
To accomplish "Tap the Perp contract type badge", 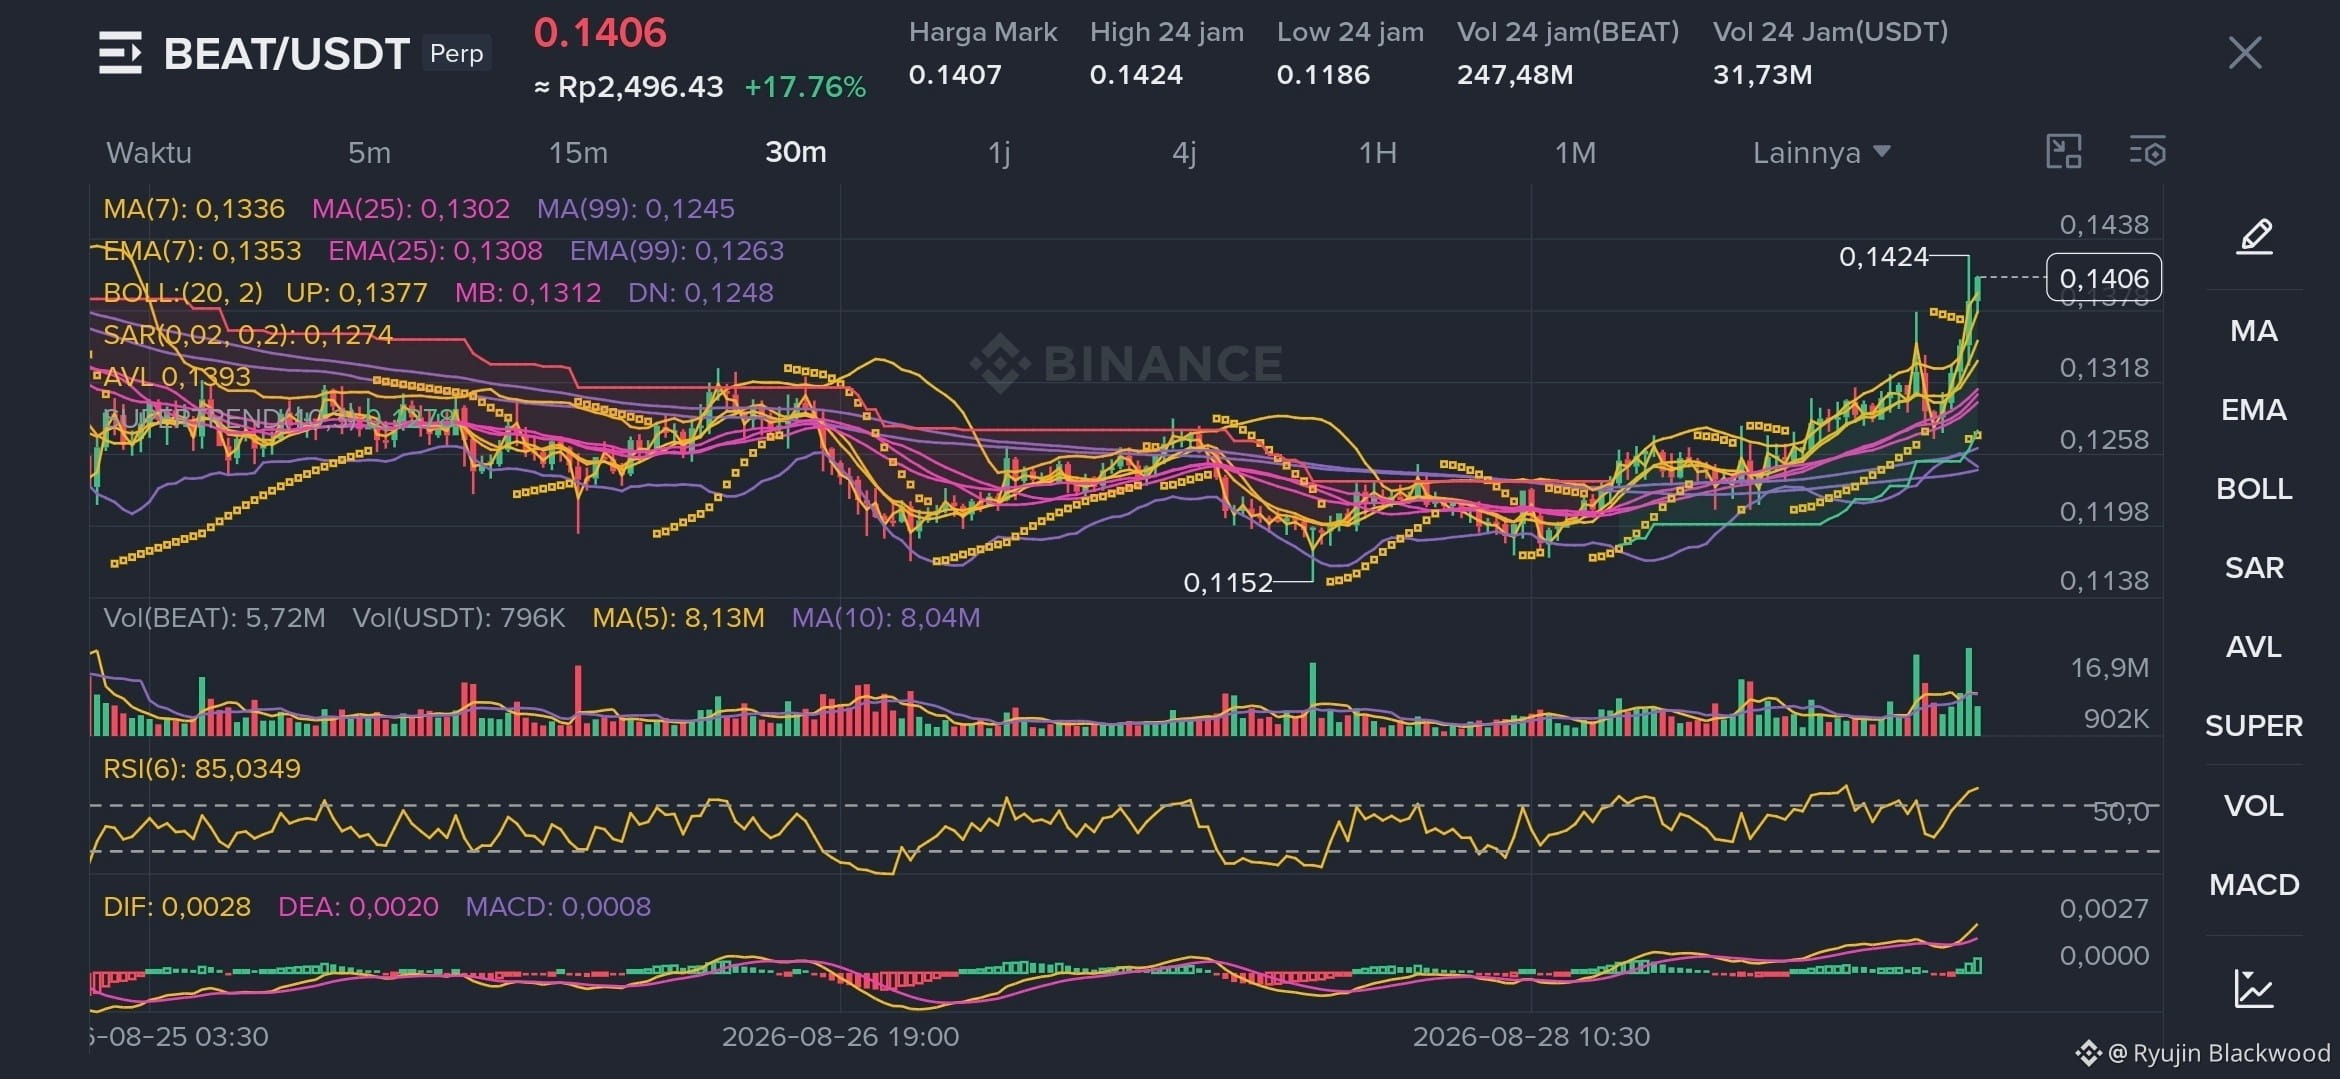I will tap(456, 53).
